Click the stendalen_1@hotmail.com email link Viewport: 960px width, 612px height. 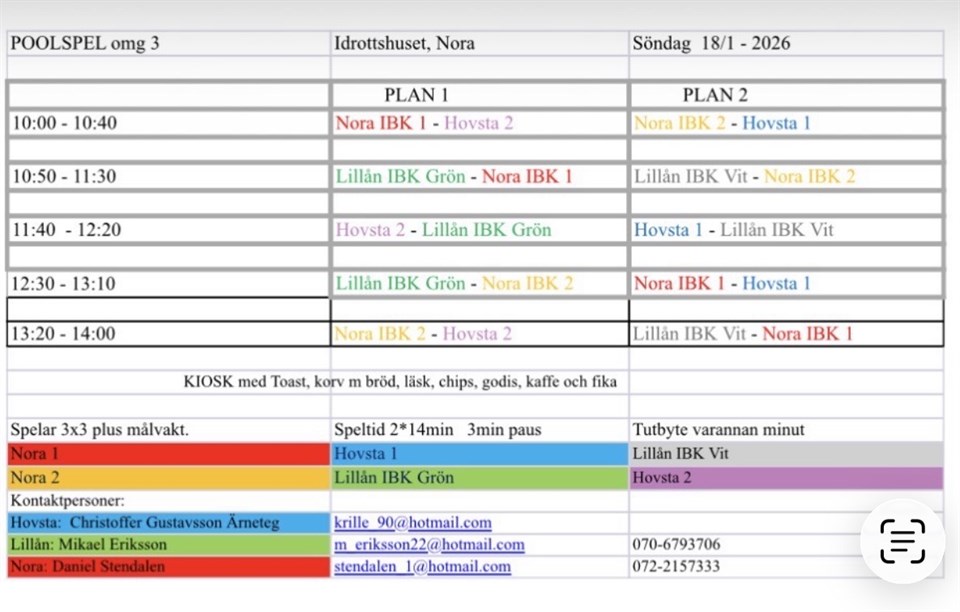click(423, 567)
